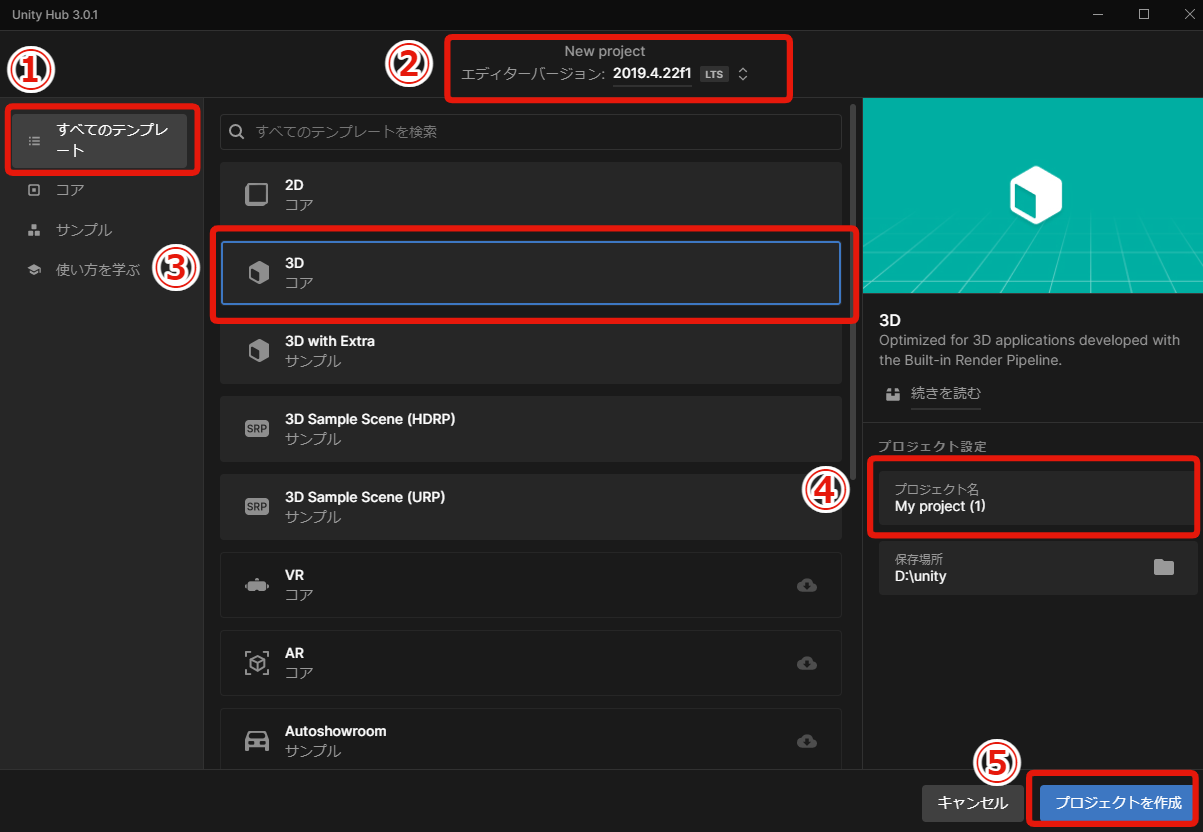
Task: Open the 続きを読む link
Action: 946,393
